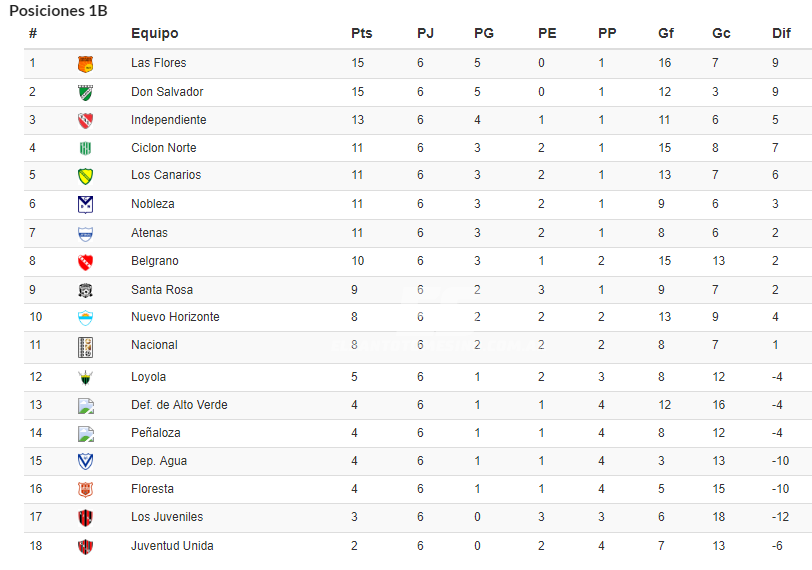Click the Nuevo Horizonte team name
The height and width of the screenshot is (570, 812).
[x=175, y=317]
